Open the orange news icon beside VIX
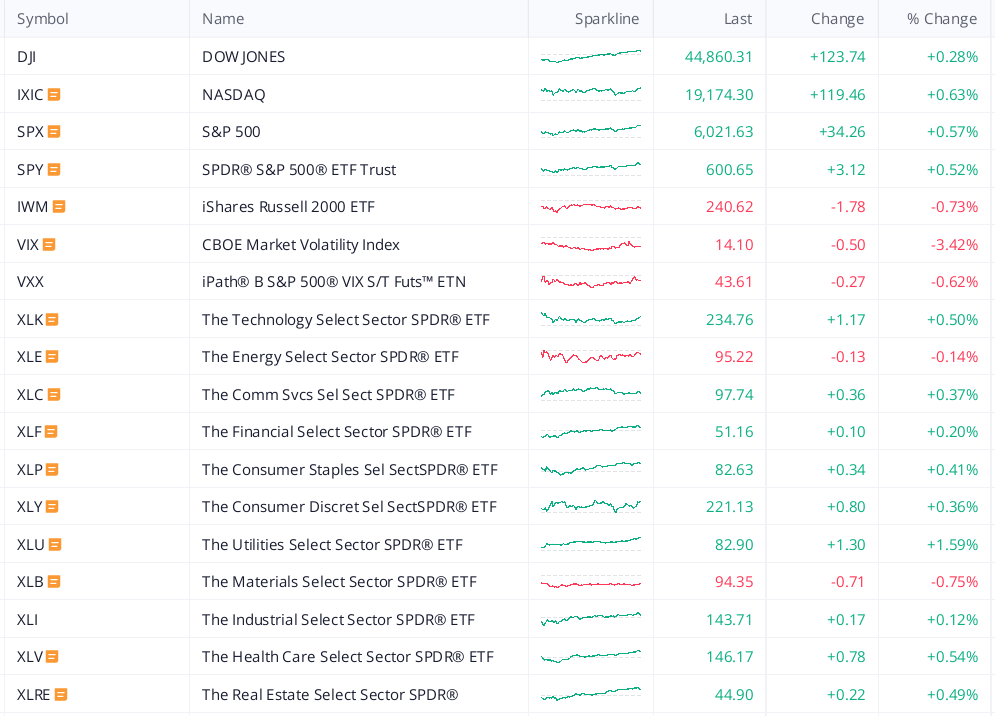995x716 pixels. [49, 244]
